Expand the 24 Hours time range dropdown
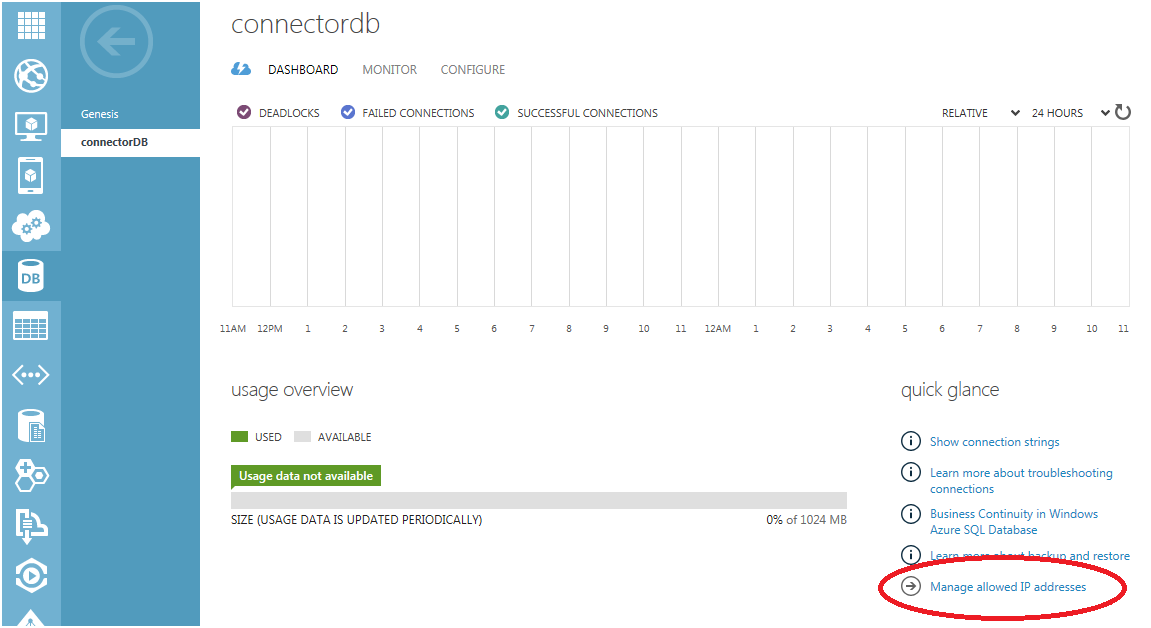Viewport: 1151px width, 628px height. click(x=1070, y=113)
